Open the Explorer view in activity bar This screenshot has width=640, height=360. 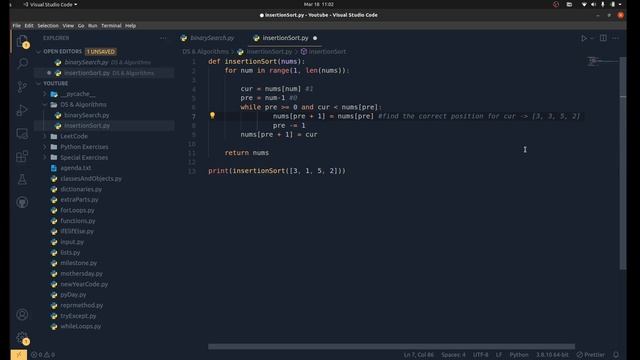(x=22, y=41)
